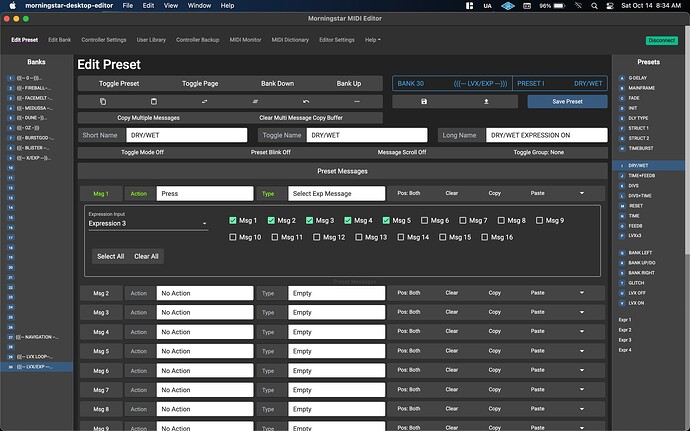
Task: Click the Save Preset button
Action: coord(566,102)
